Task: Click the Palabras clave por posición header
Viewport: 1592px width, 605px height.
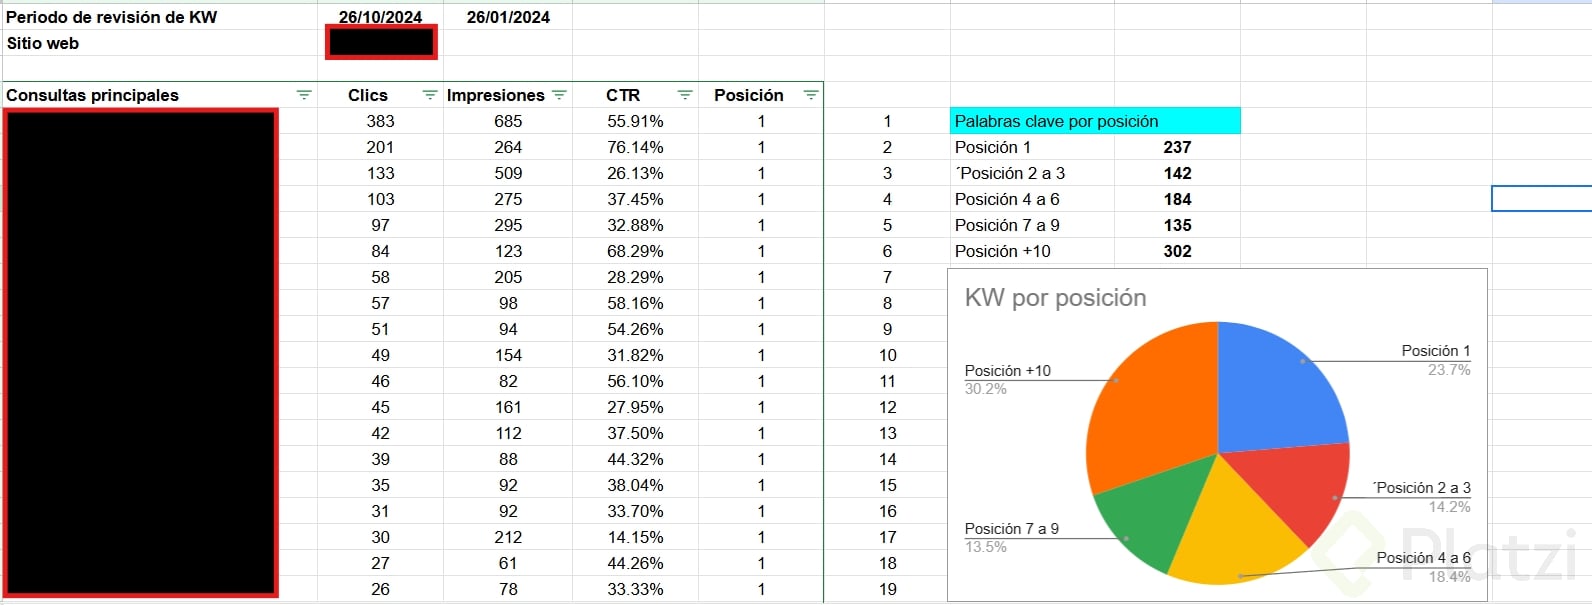Action: (x=1095, y=121)
